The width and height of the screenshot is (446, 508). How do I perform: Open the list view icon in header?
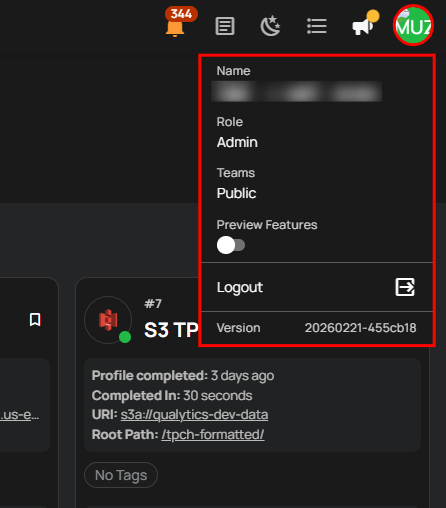coord(316,26)
